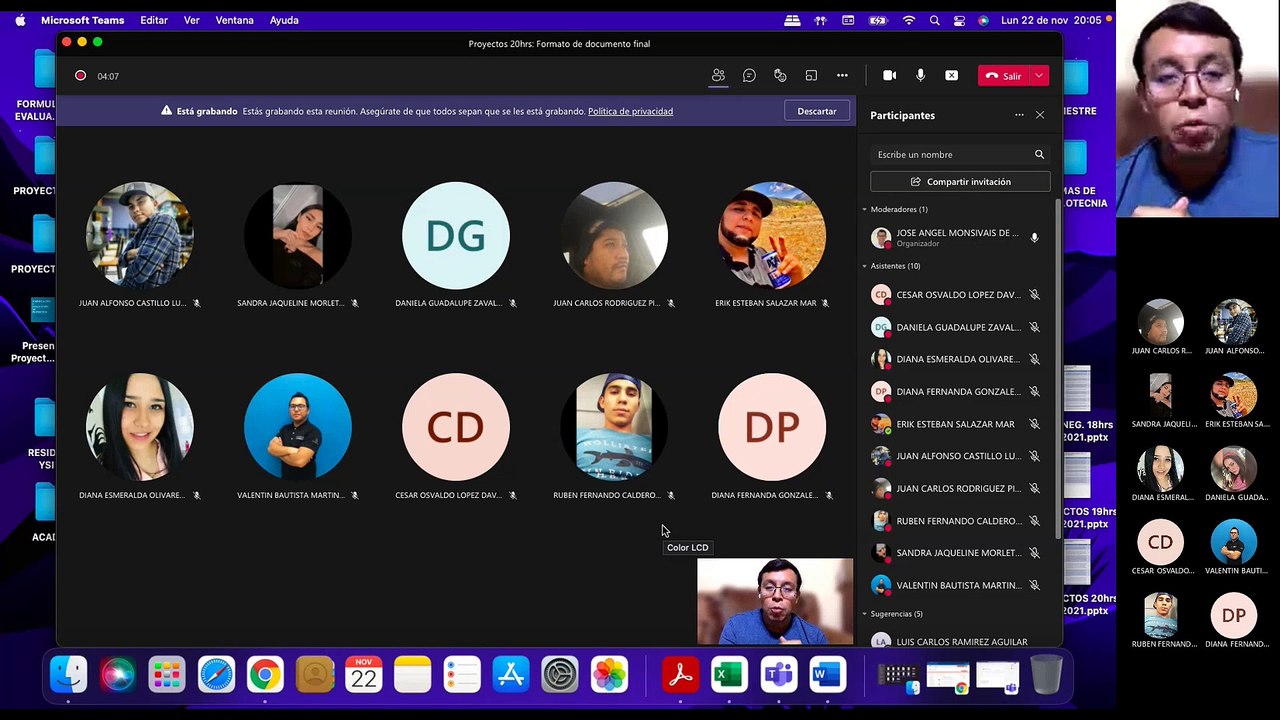Toggle the microphone in meeting toolbar

(x=920, y=76)
